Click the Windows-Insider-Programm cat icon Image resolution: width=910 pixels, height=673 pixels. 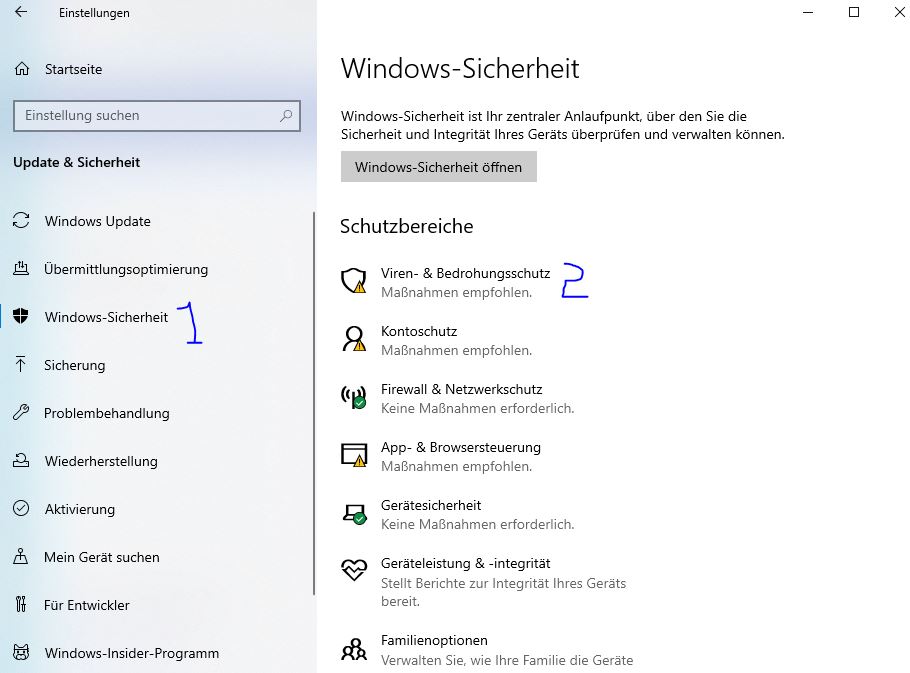[x=21, y=652]
